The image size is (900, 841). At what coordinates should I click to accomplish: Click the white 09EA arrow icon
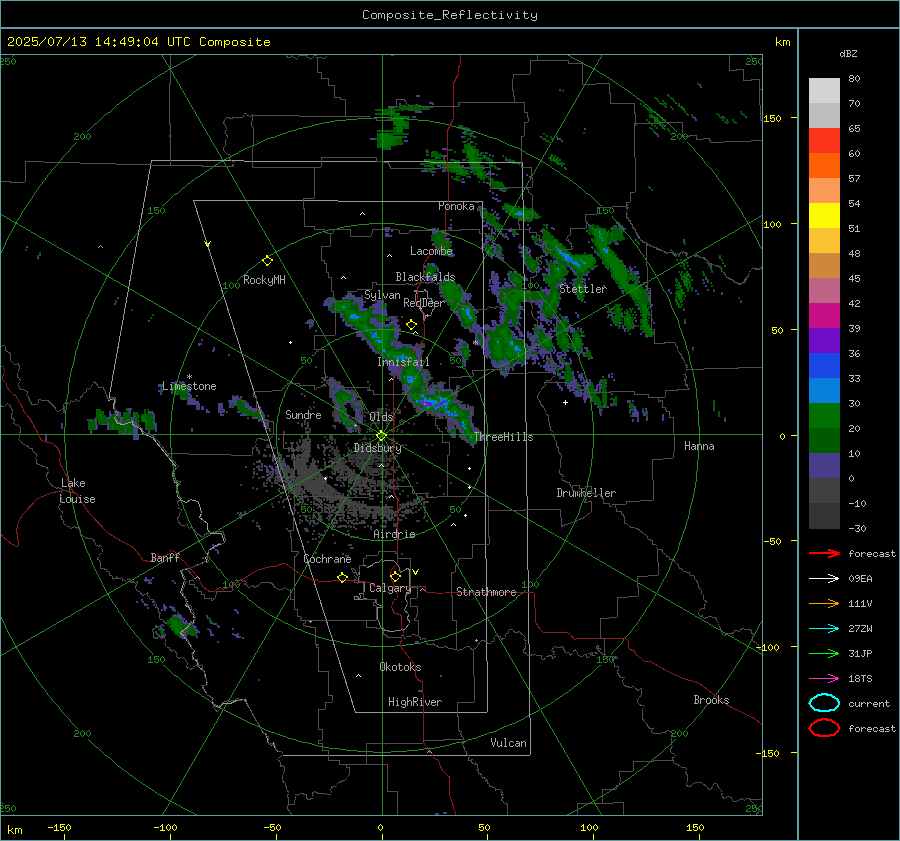click(x=824, y=579)
